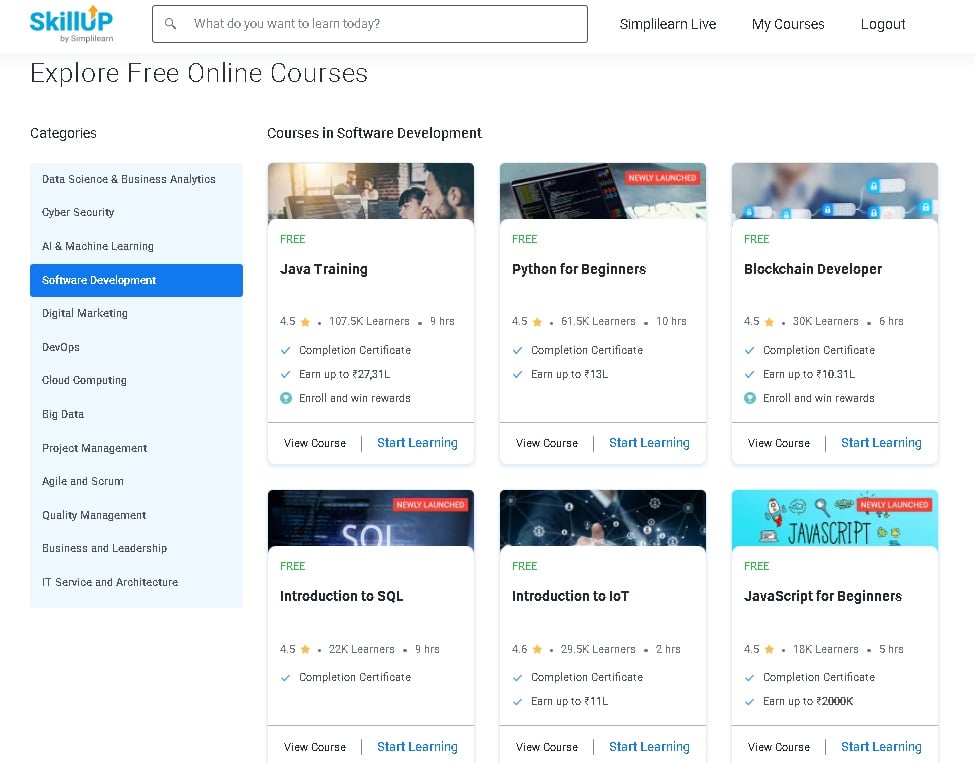Open the JavaScript banner thumbnail
The width and height of the screenshot is (975, 763).
click(x=834, y=519)
